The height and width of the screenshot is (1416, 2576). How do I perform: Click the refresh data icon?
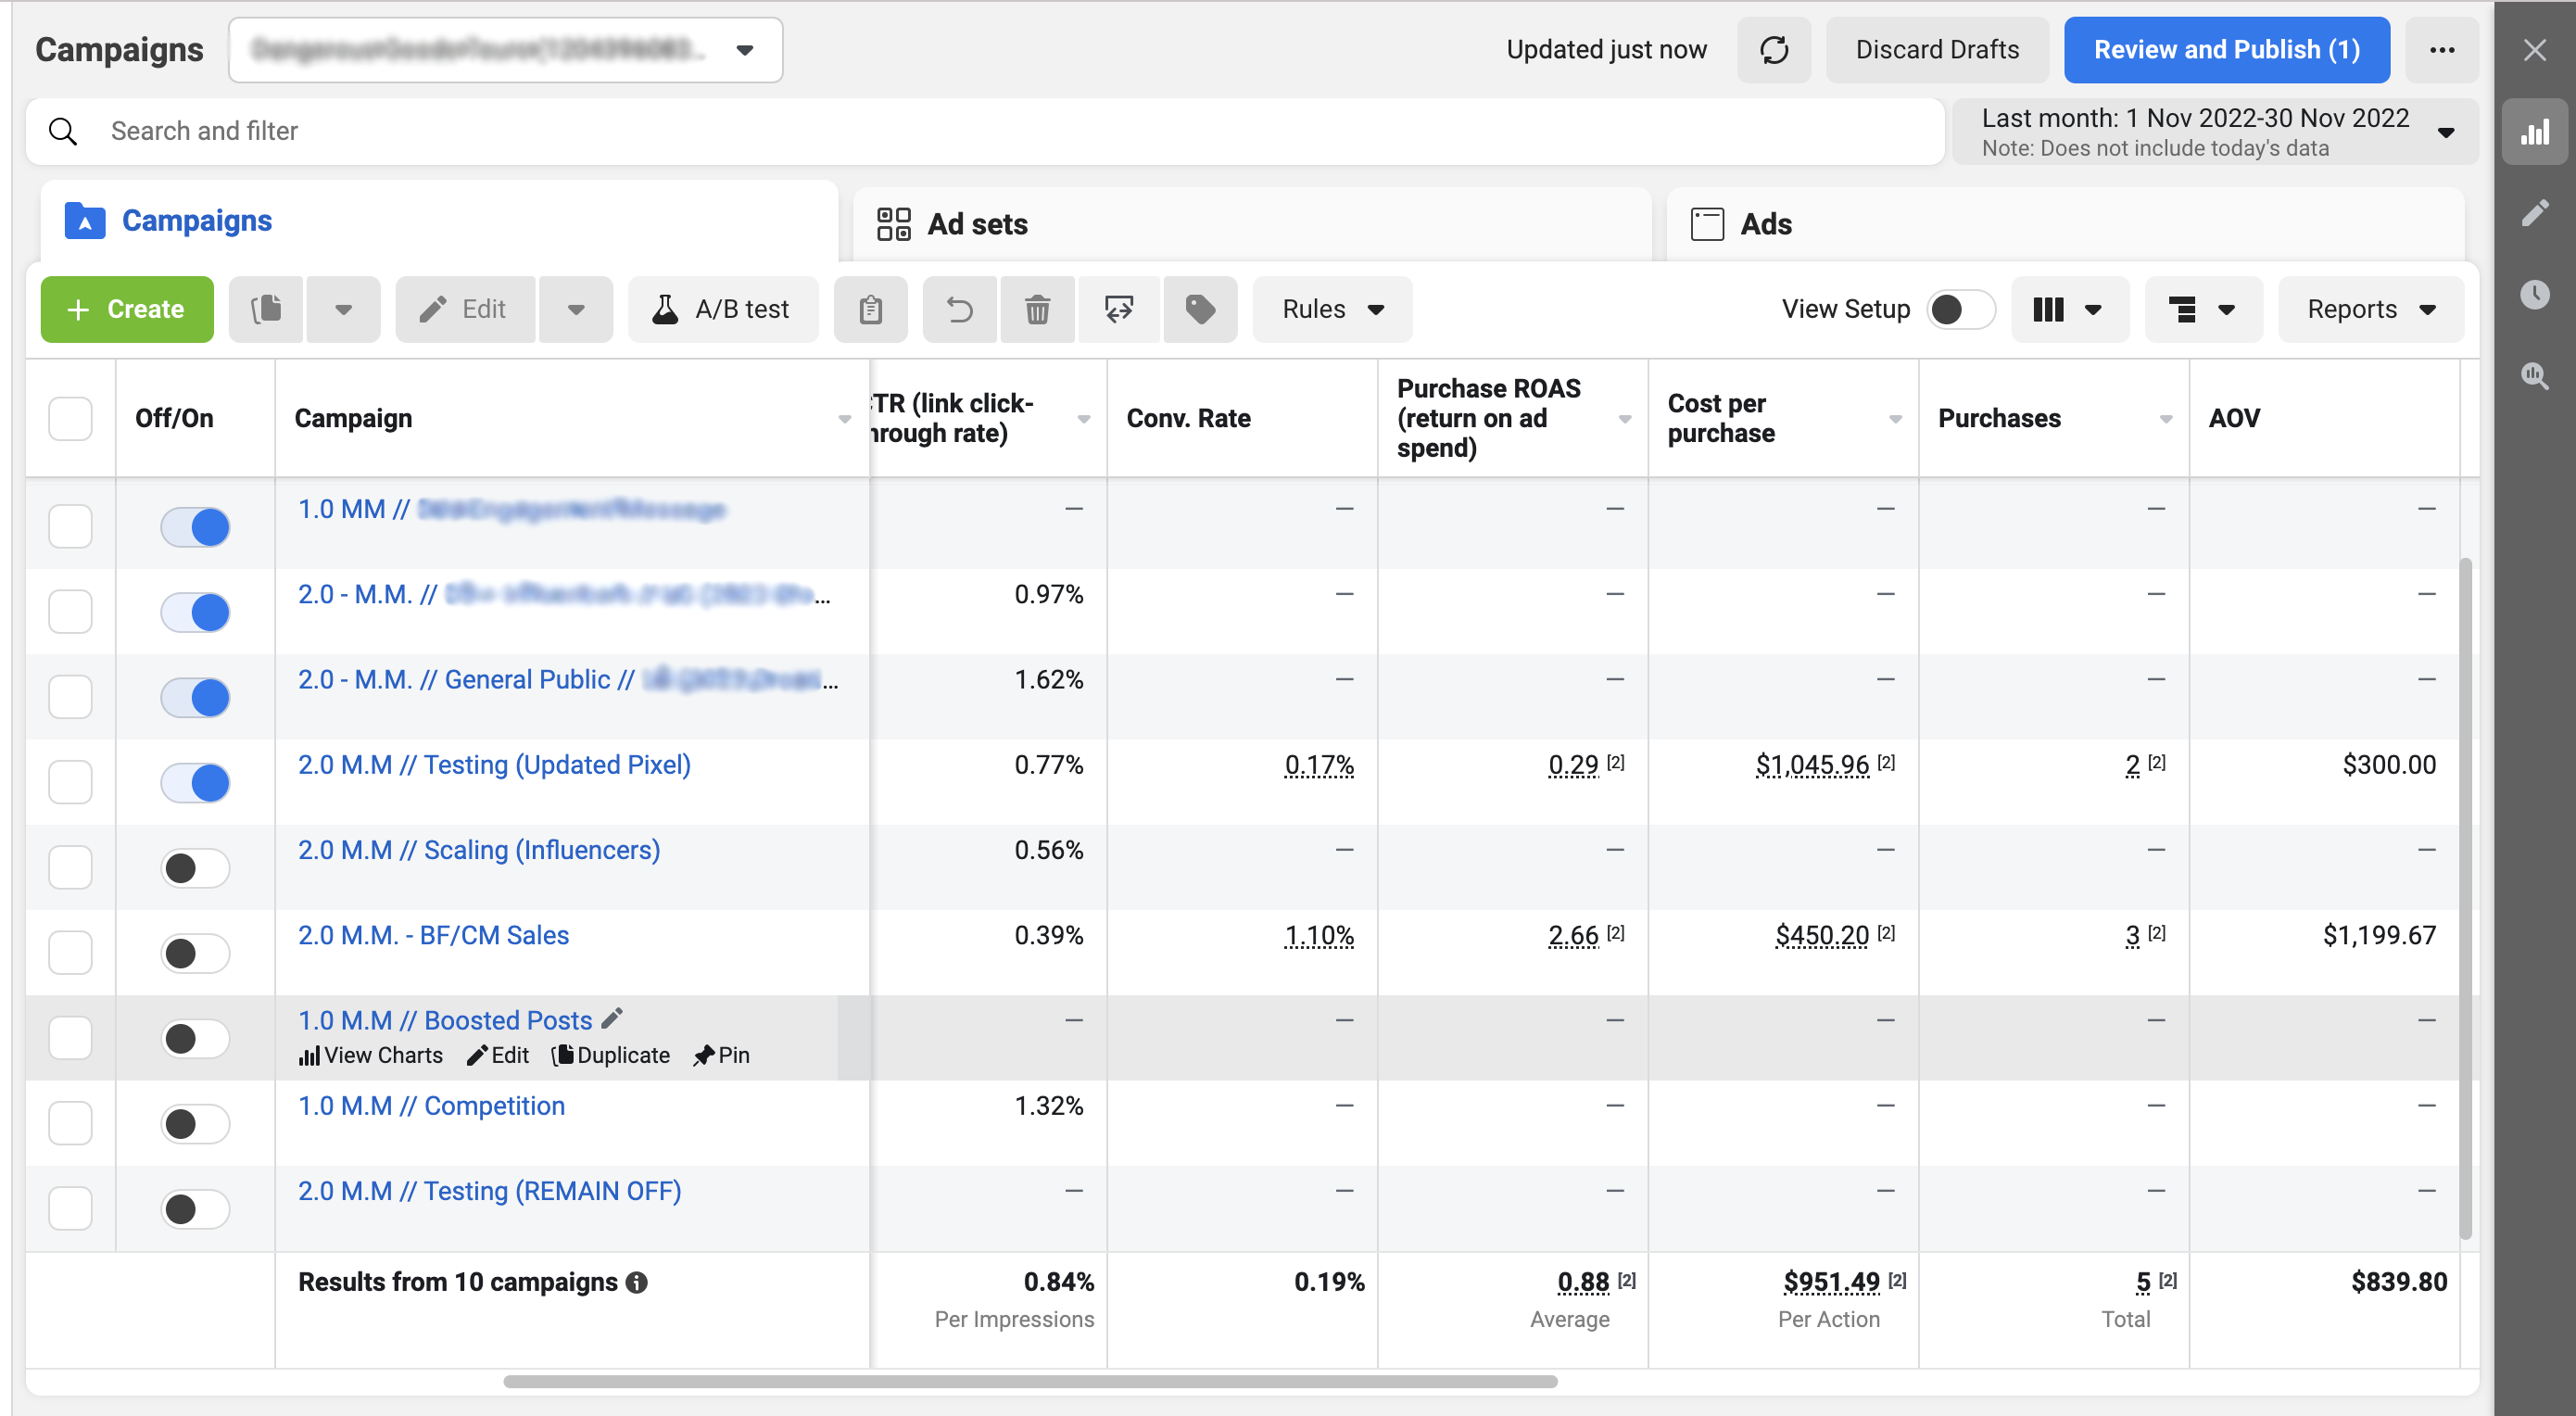(x=1773, y=50)
